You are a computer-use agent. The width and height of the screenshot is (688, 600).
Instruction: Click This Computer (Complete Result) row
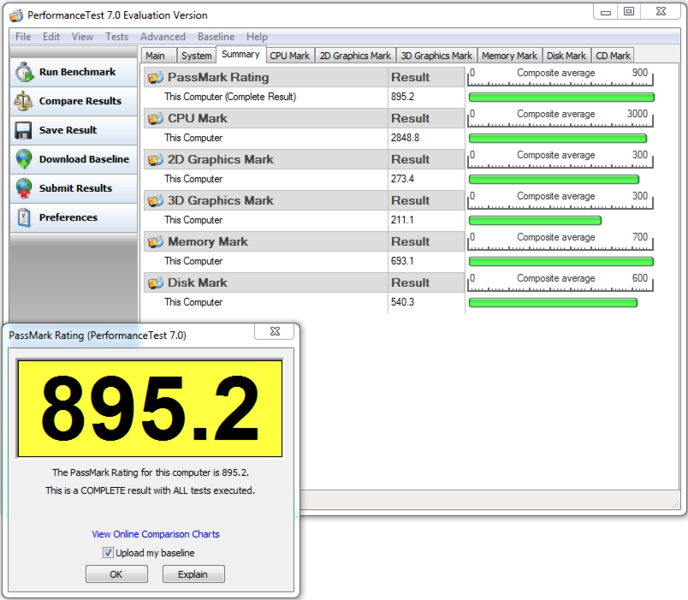click(x=305, y=97)
